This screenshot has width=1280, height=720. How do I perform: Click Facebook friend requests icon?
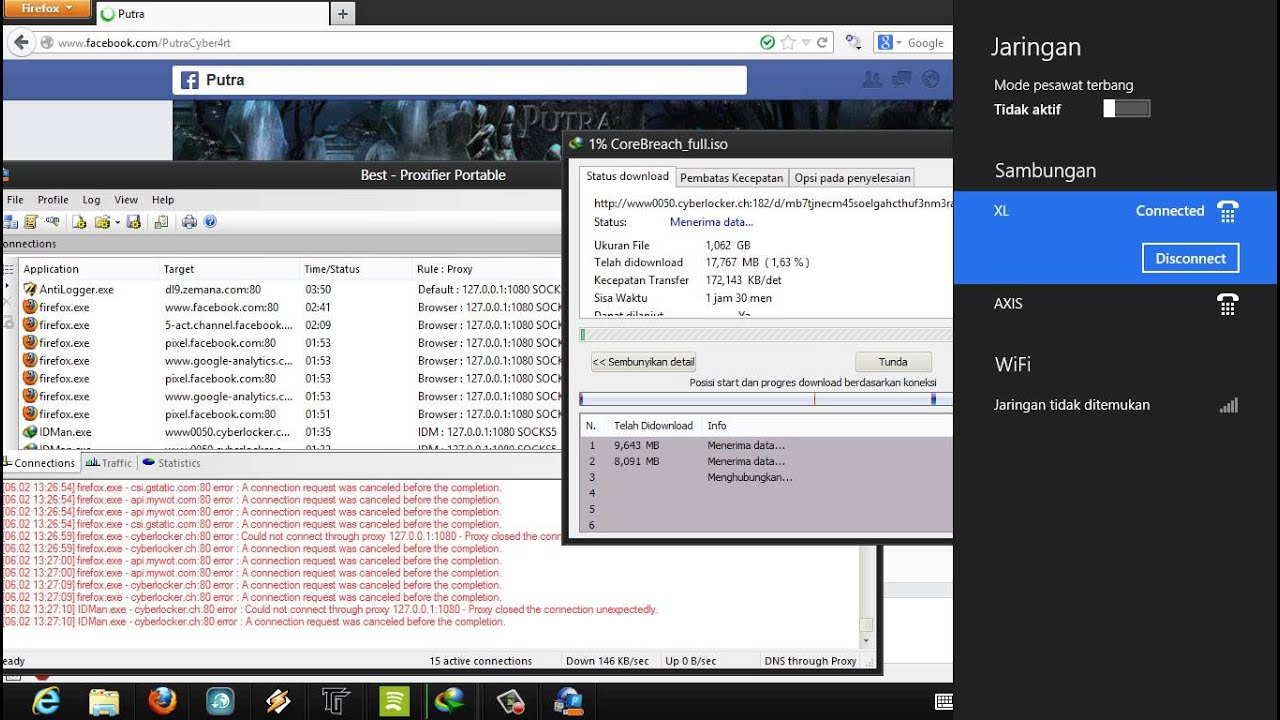click(x=872, y=79)
